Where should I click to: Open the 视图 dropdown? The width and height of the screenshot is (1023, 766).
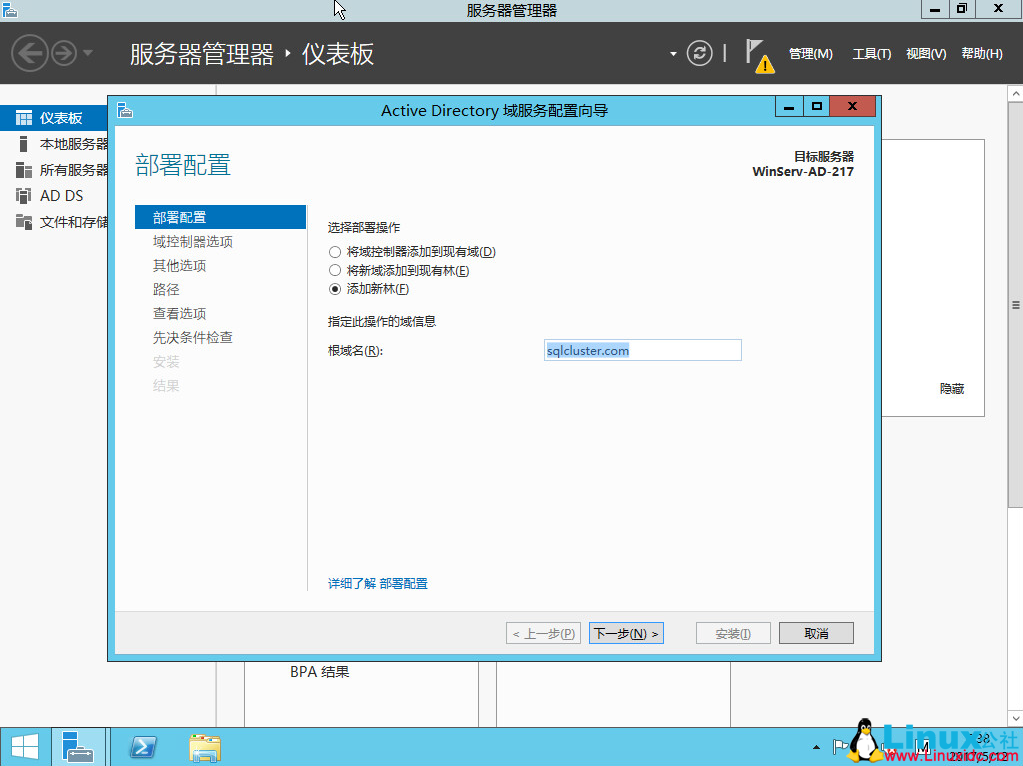point(925,53)
